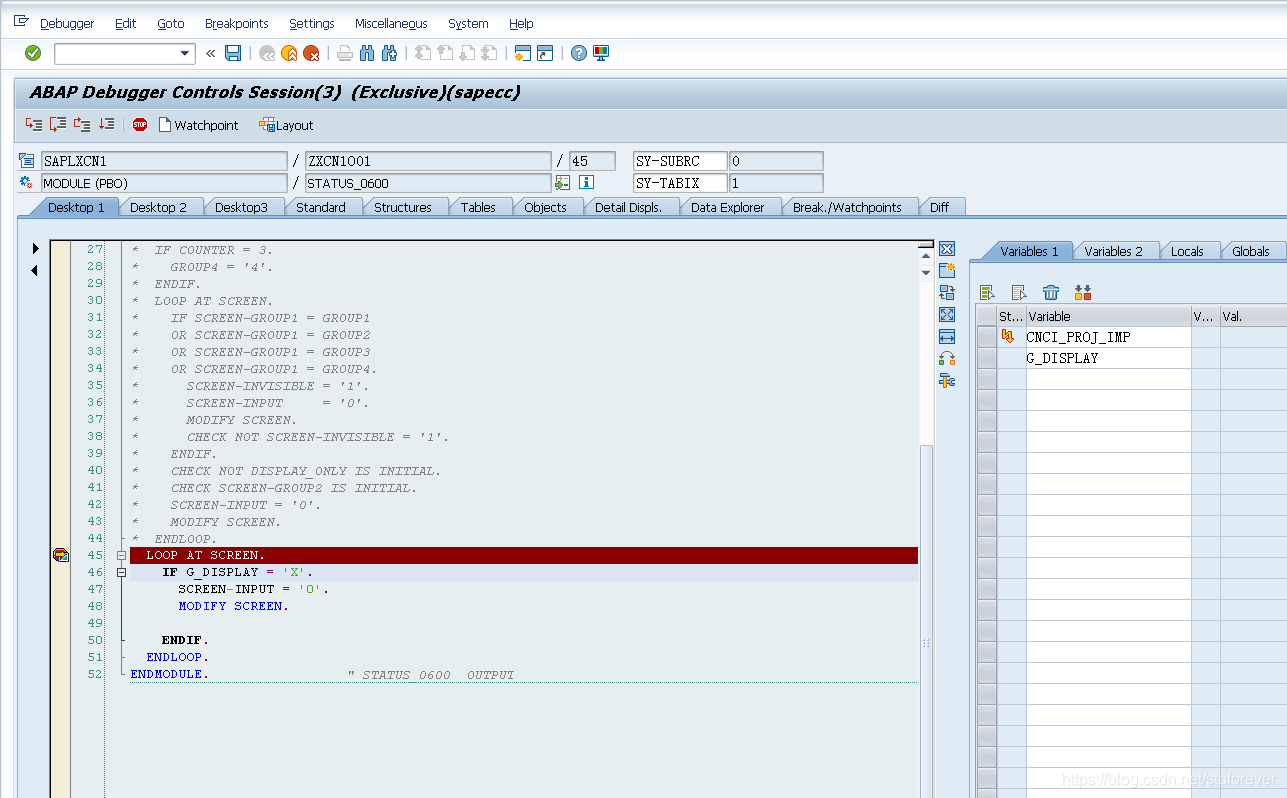The image size is (1287, 798).
Task: Click the Full Screen tool icon
Action: 947,314
